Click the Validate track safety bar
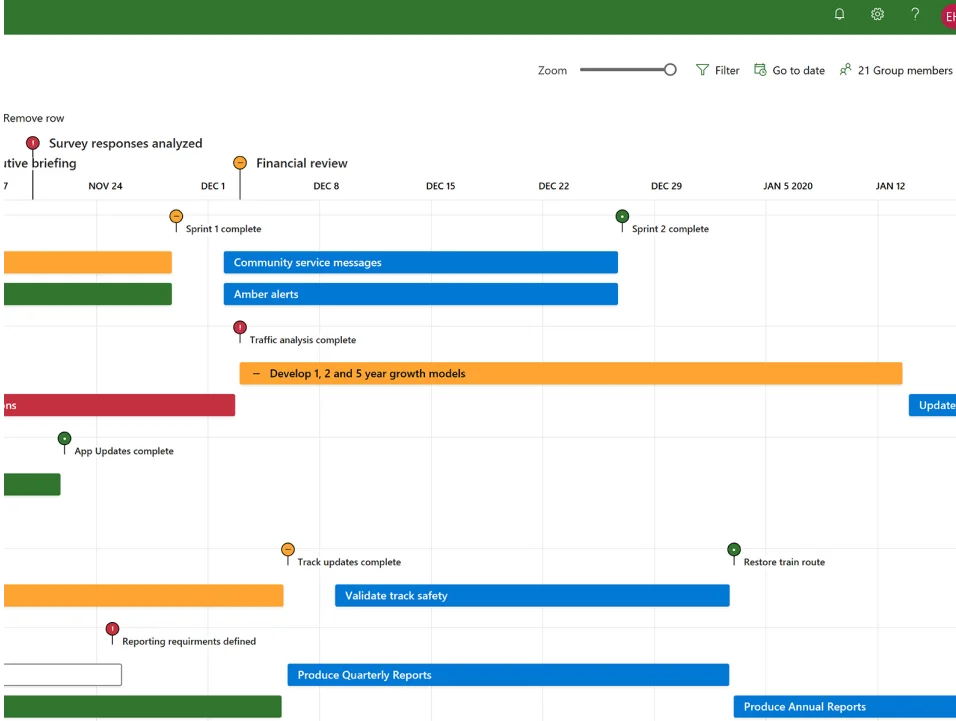This screenshot has width=956, height=721. (531, 596)
